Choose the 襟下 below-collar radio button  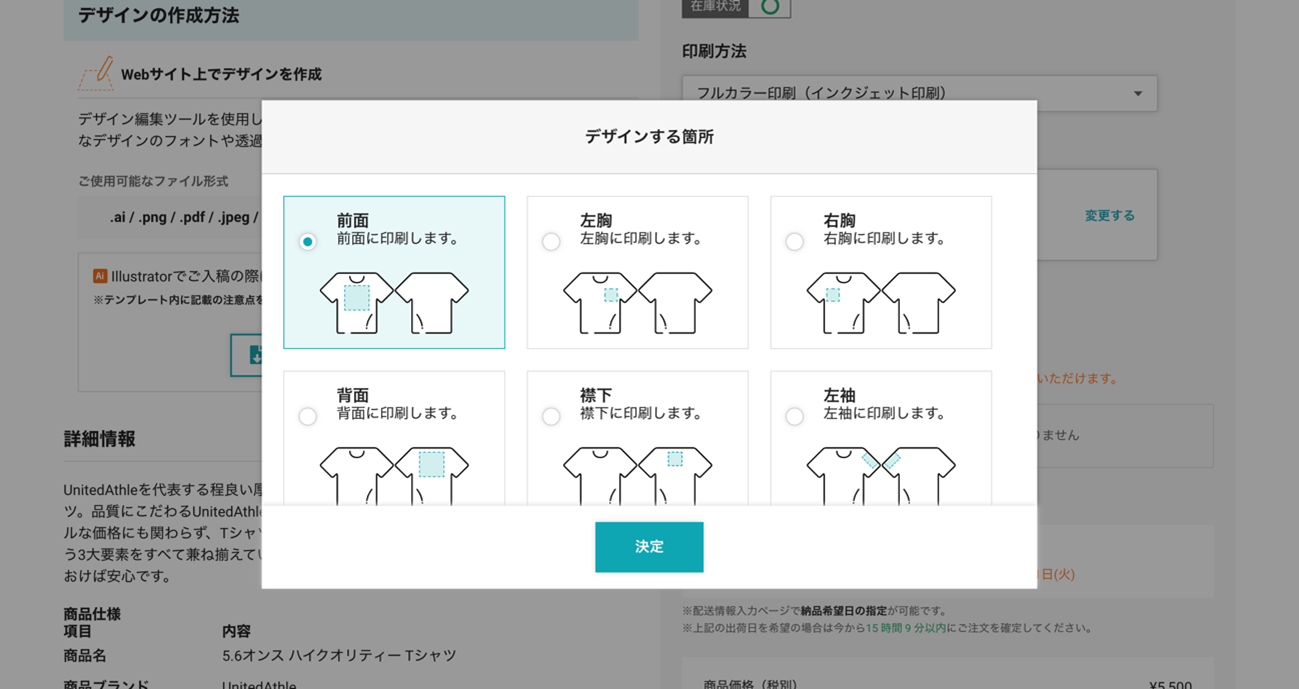(x=551, y=416)
